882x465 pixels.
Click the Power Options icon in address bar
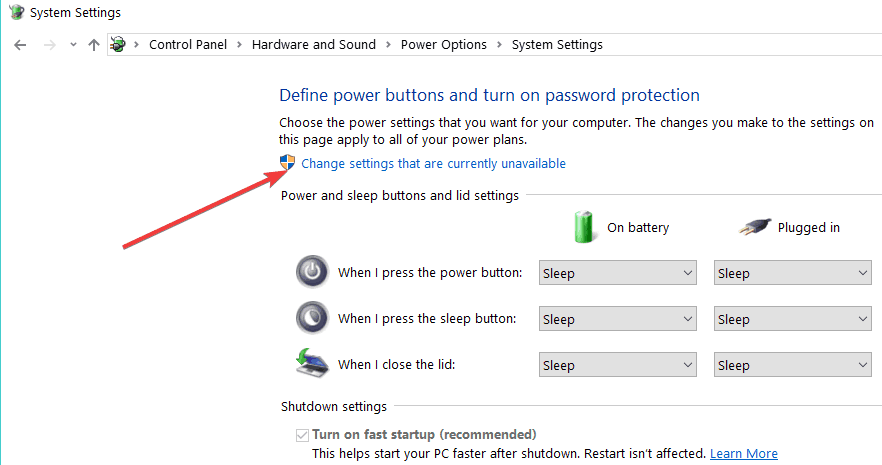click(x=118, y=44)
